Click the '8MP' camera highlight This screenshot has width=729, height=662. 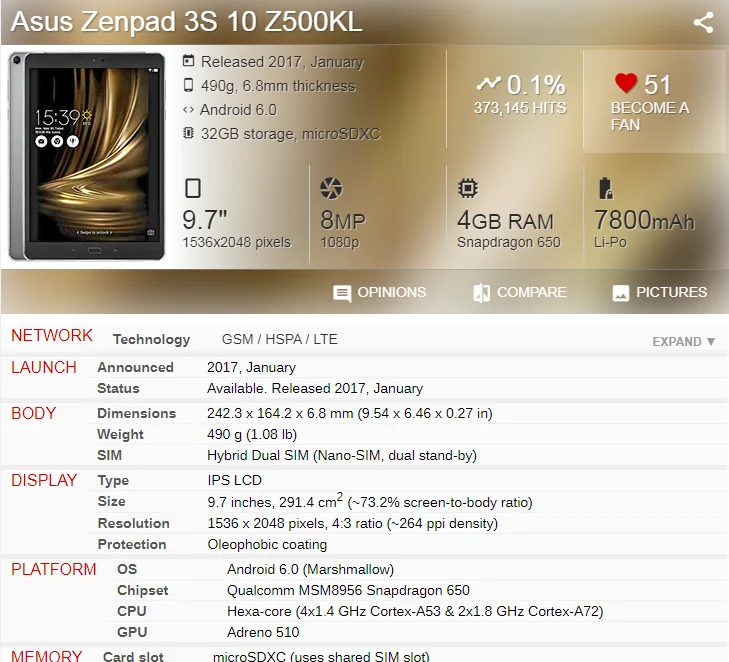click(343, 220)
